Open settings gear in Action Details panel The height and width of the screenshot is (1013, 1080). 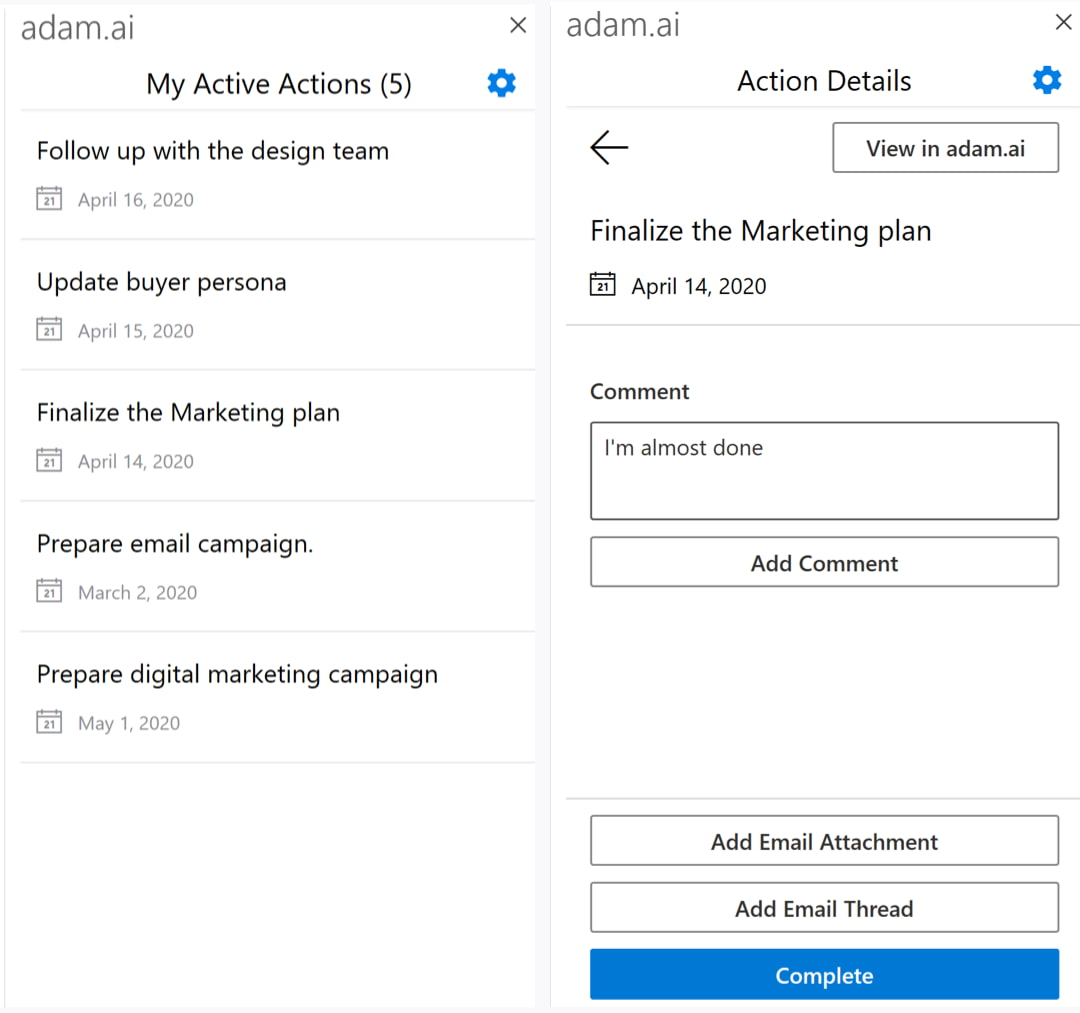(x=1047, y=81)
